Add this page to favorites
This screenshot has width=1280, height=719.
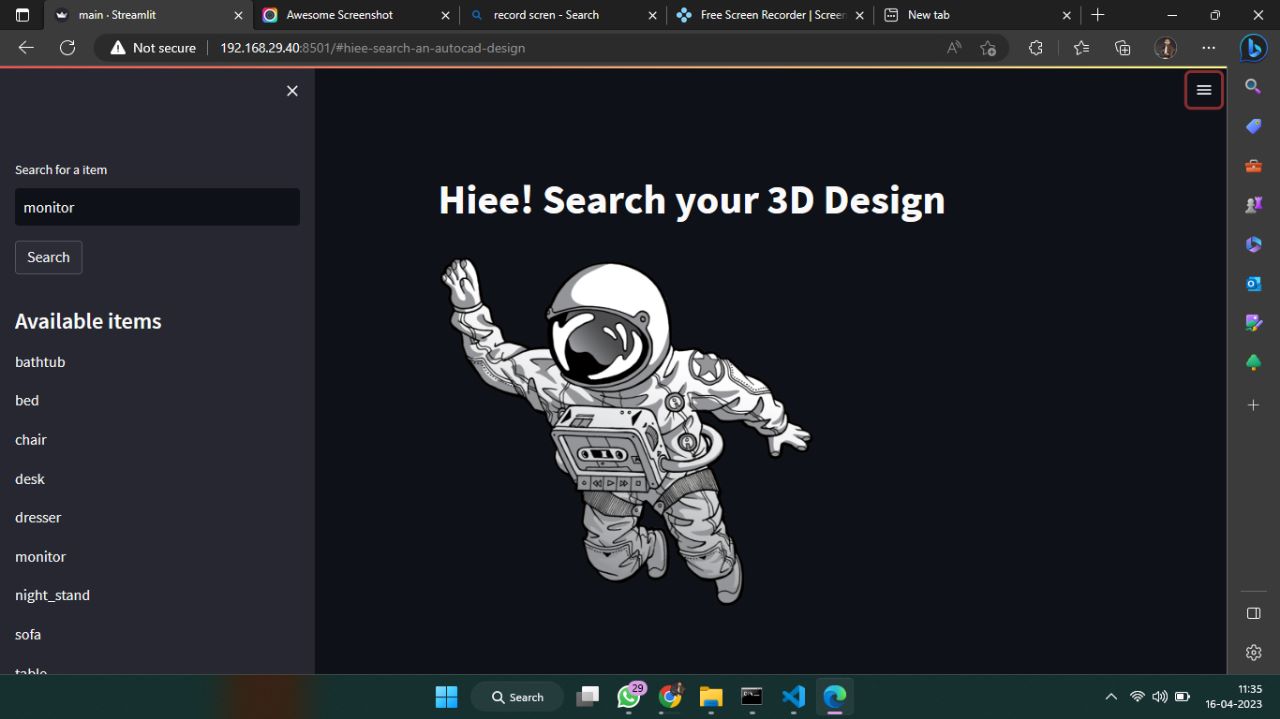click(988, 48)
